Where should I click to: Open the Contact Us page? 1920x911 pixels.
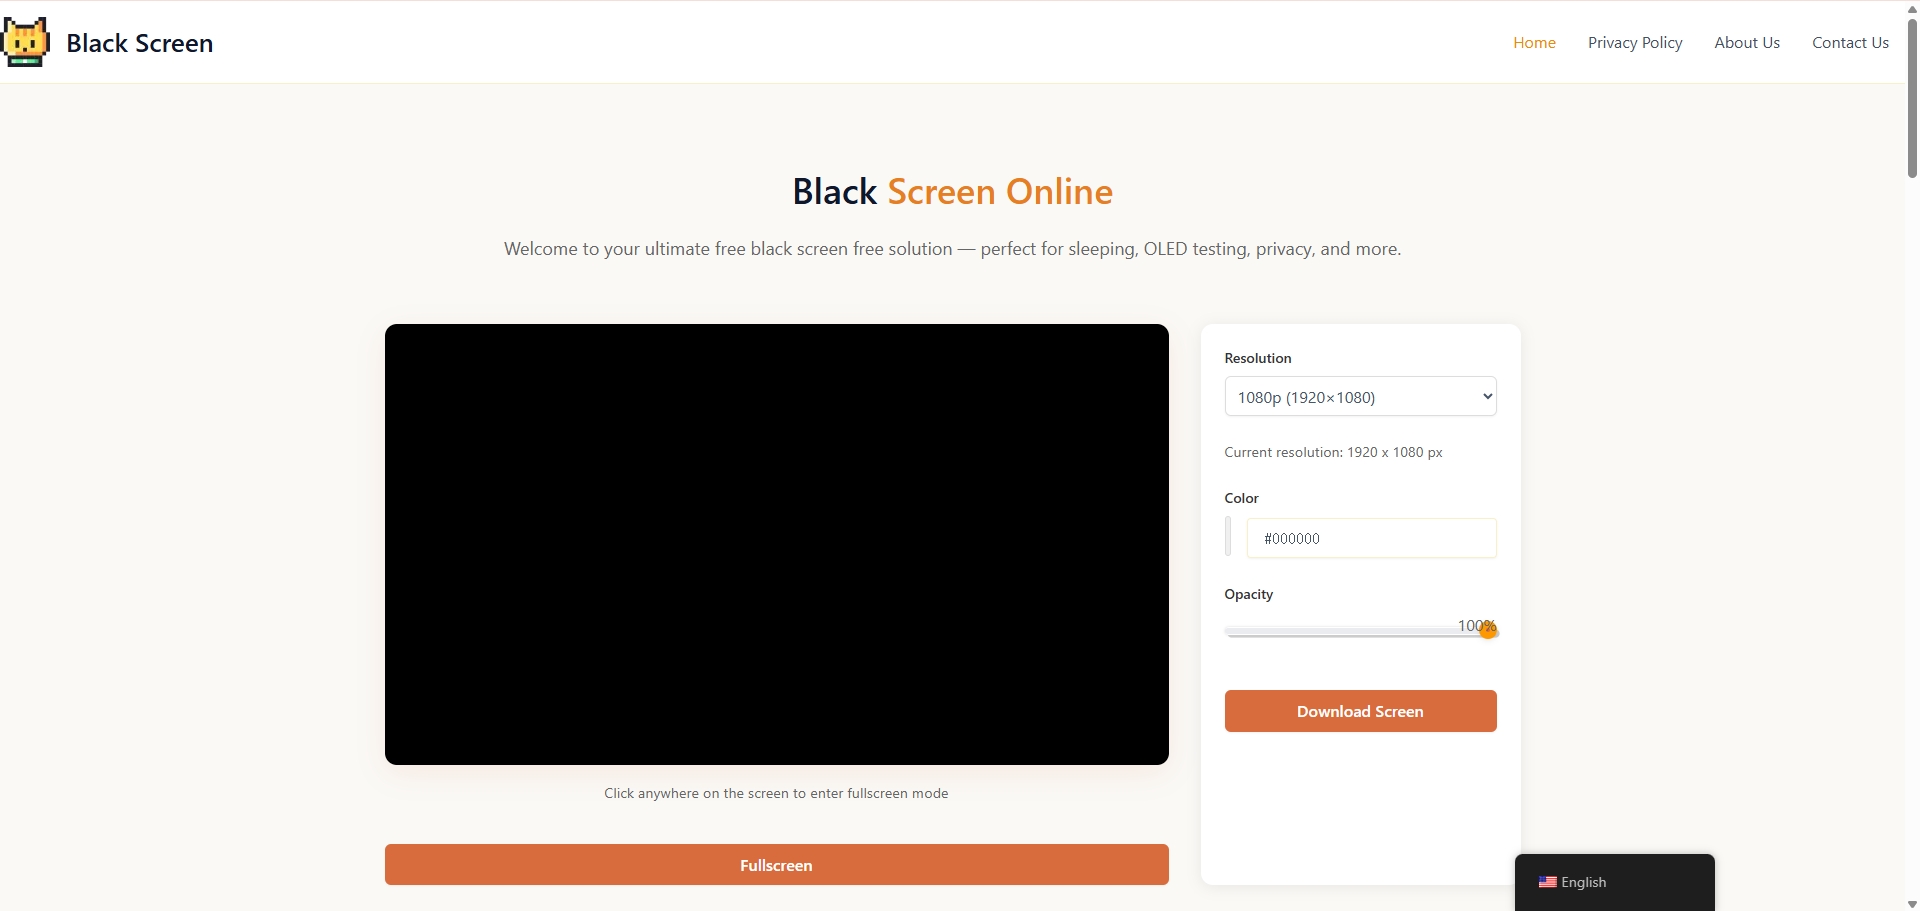(x=1850, y=42)
